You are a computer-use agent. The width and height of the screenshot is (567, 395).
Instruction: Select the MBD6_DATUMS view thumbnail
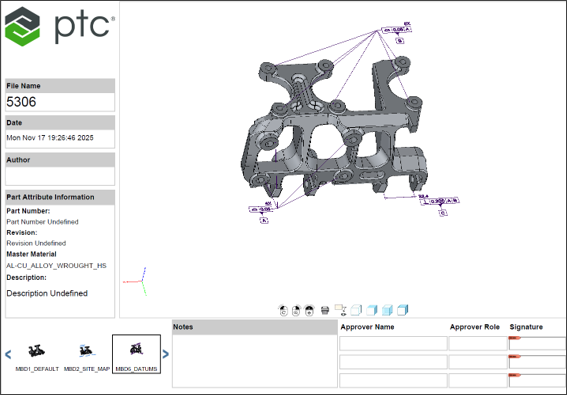(136, 354)
